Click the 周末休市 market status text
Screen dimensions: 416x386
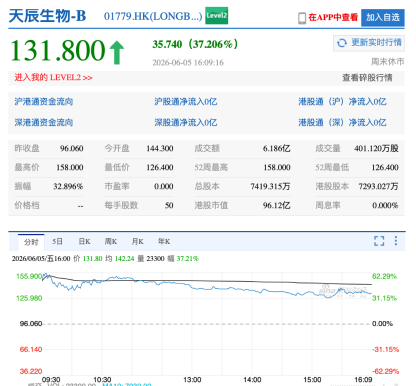point(388,62)
